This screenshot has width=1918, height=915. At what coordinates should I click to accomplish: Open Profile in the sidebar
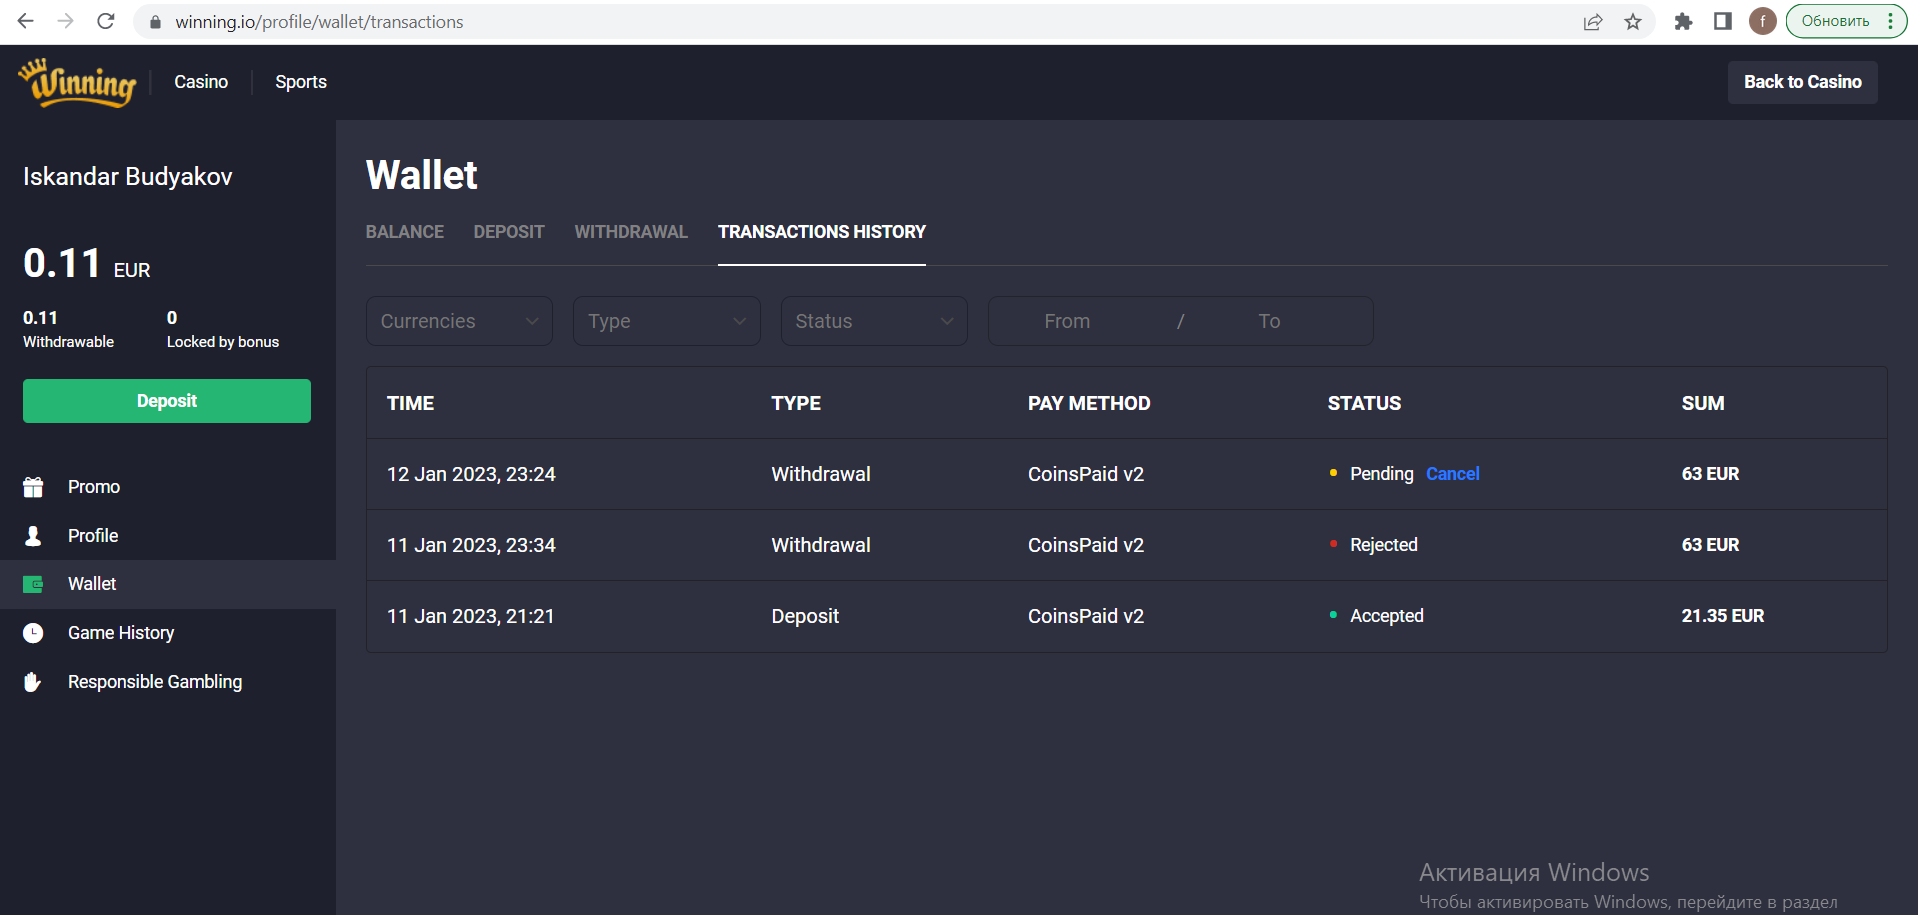pos(93,536)
